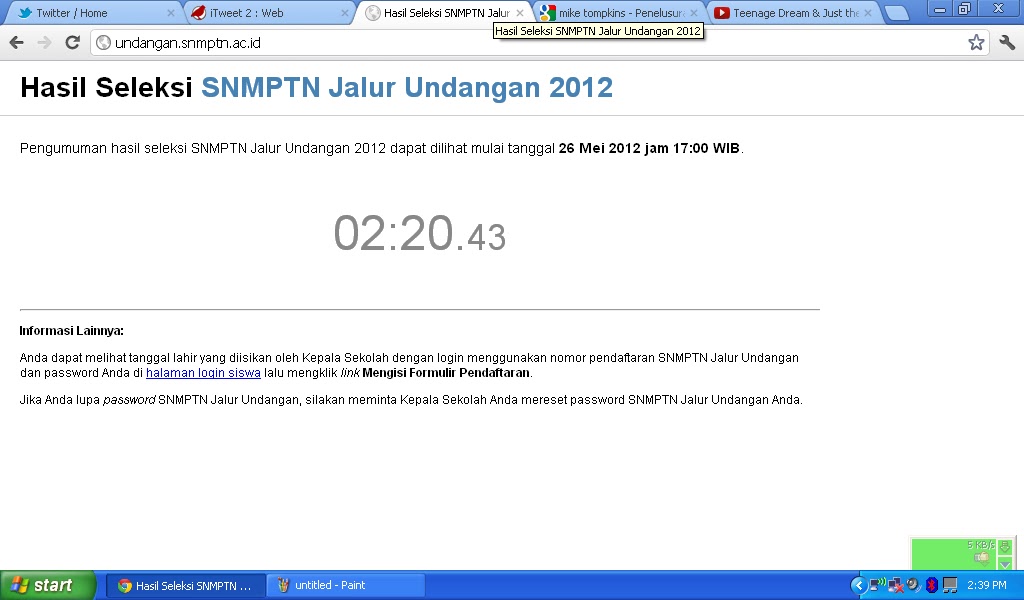Viewport: 1024px width, 600px height.
Task: Open the Windows Start menu
Action: pos(47,585)
